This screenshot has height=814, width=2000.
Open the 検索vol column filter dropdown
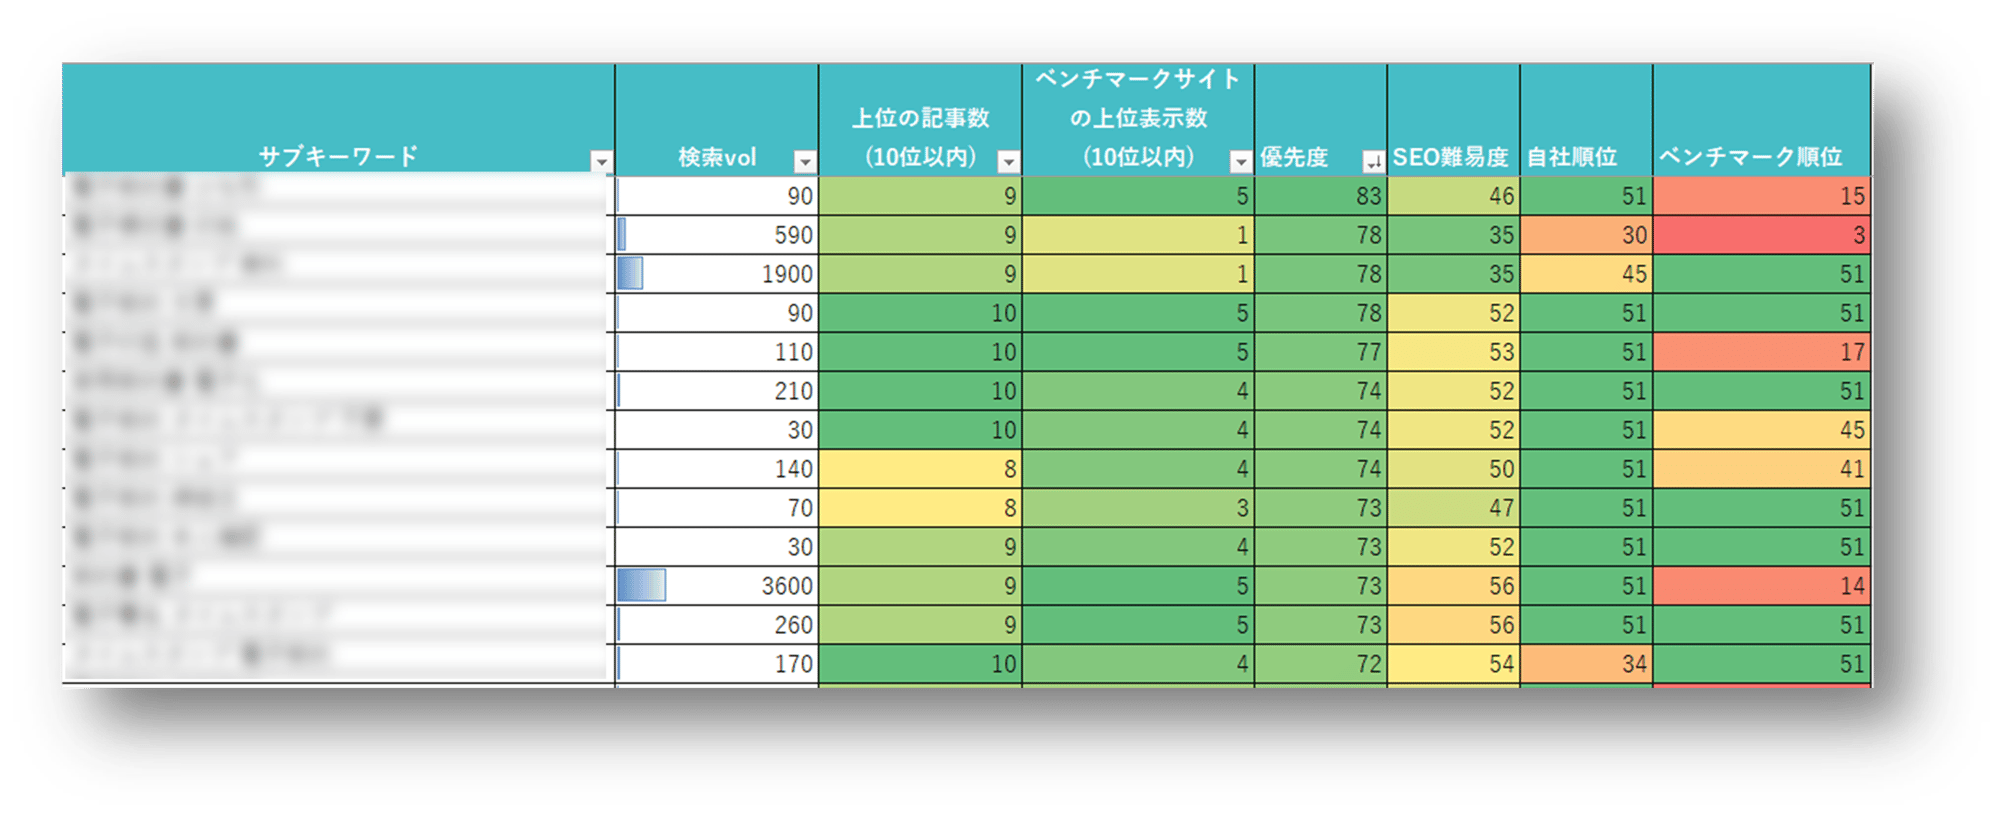[x=805, y=161]
